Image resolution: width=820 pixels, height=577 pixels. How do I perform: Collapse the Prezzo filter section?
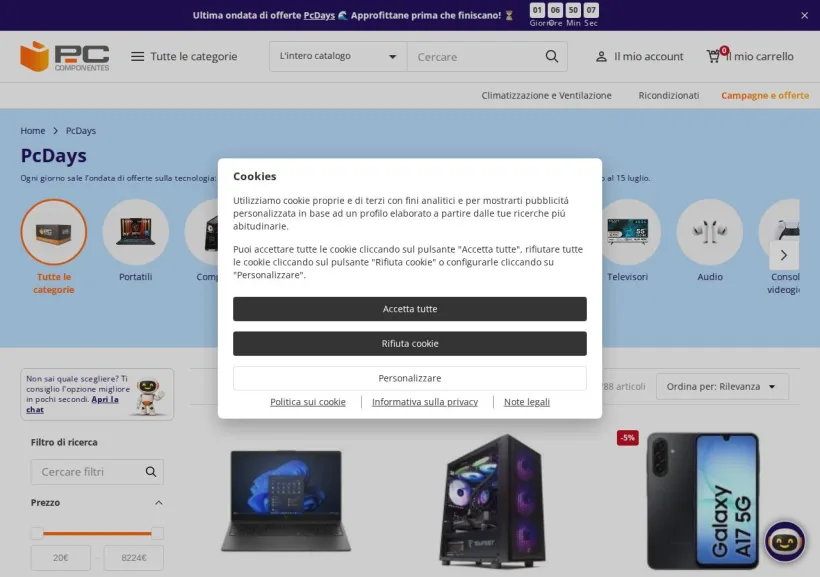pos(158,503)
